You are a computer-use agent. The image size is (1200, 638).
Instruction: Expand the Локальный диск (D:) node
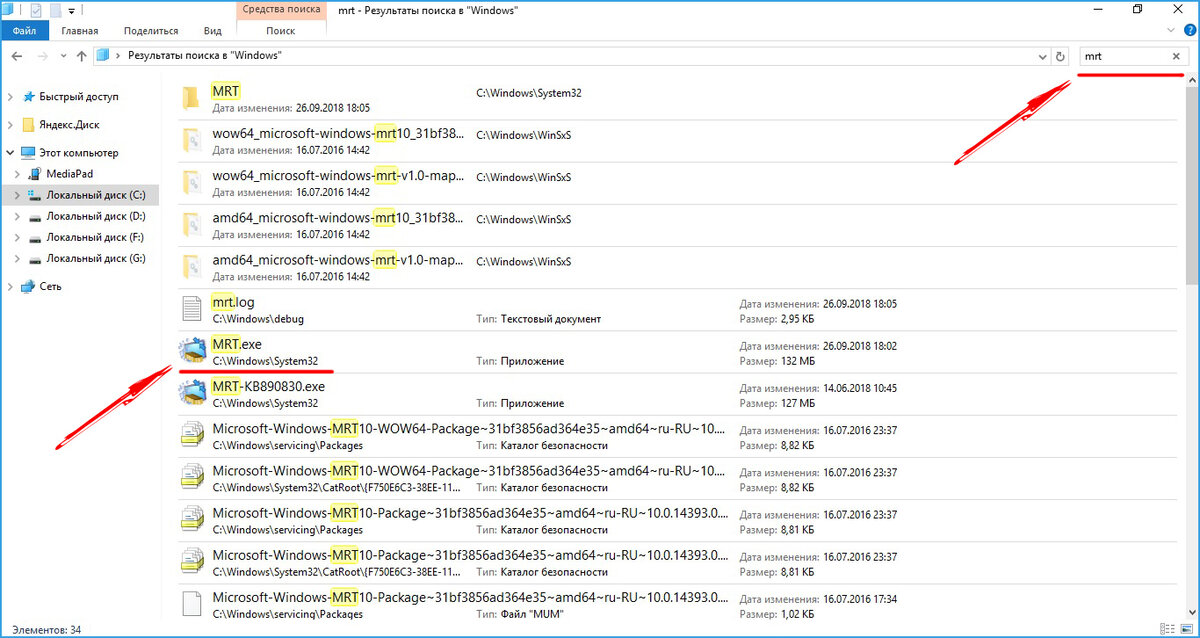[x=18, y=216]
